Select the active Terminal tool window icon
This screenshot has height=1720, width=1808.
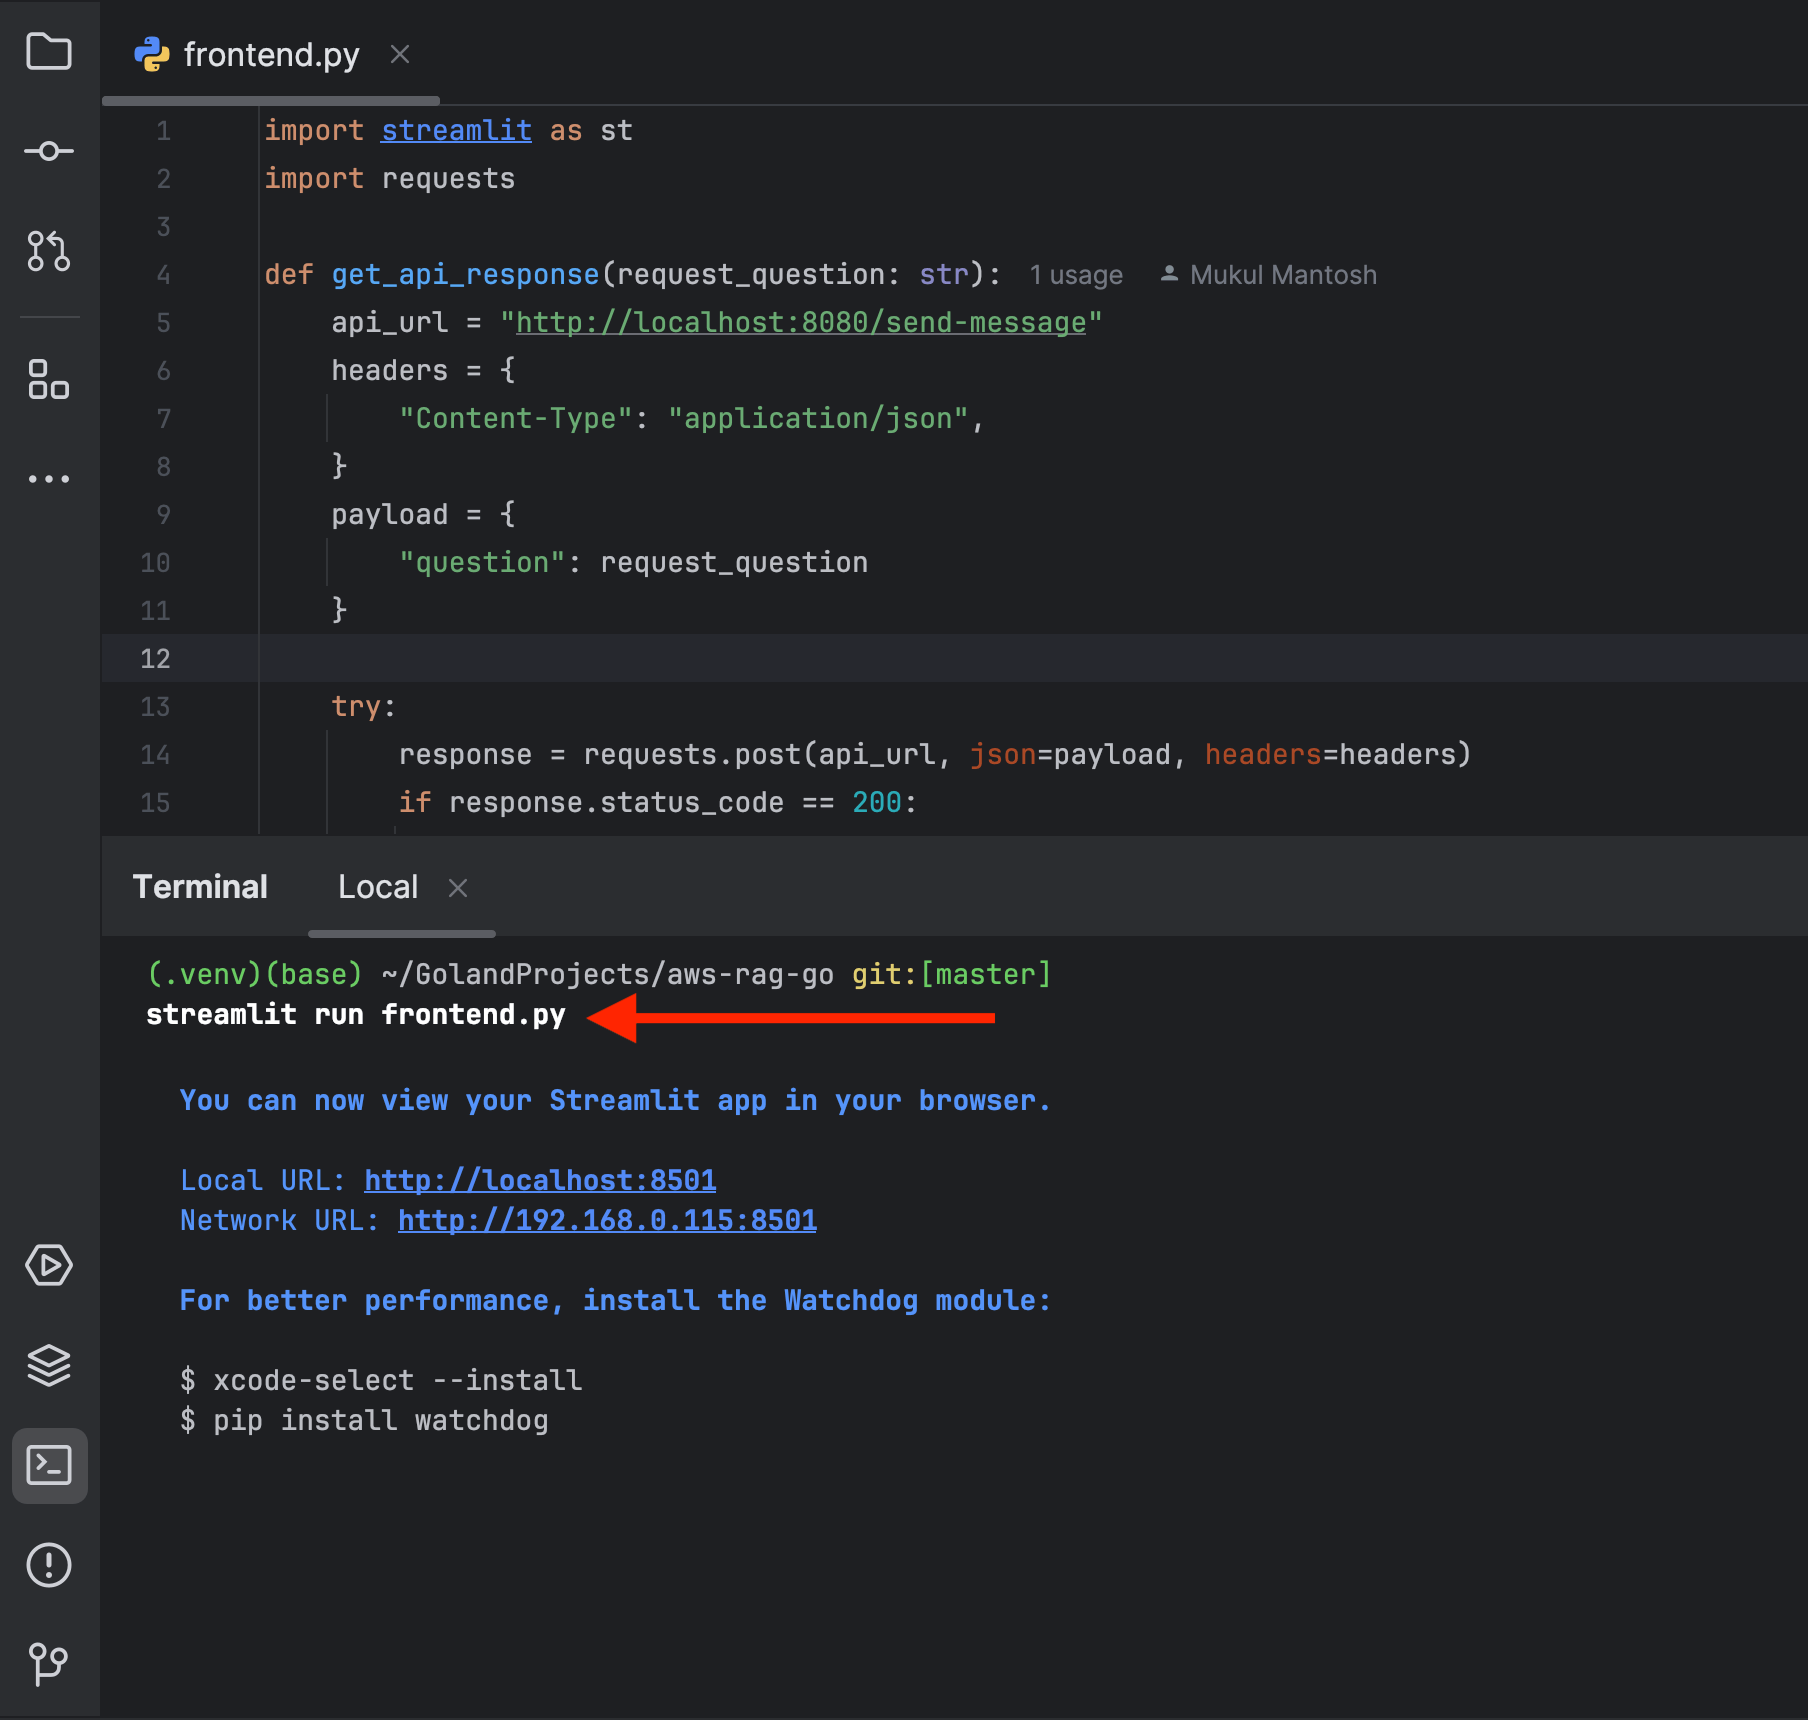[x=49, y=1466]
